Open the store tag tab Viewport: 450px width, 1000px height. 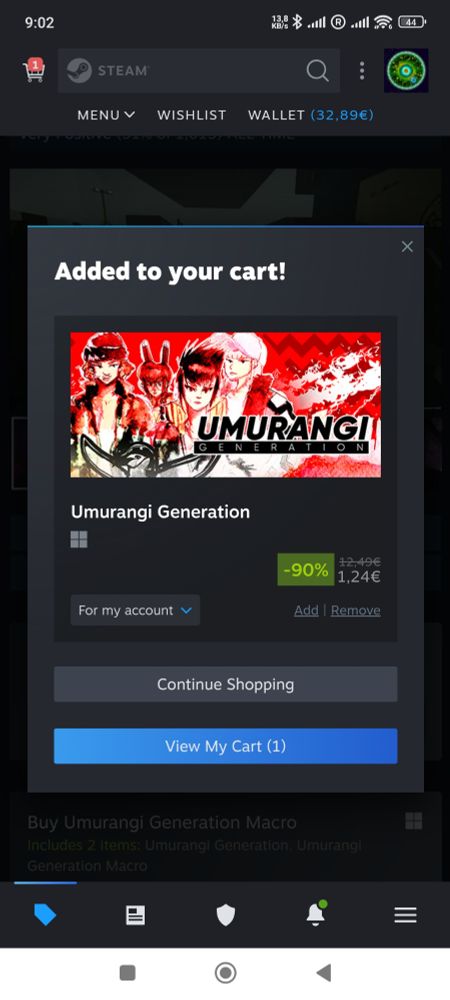pos(45,915)
